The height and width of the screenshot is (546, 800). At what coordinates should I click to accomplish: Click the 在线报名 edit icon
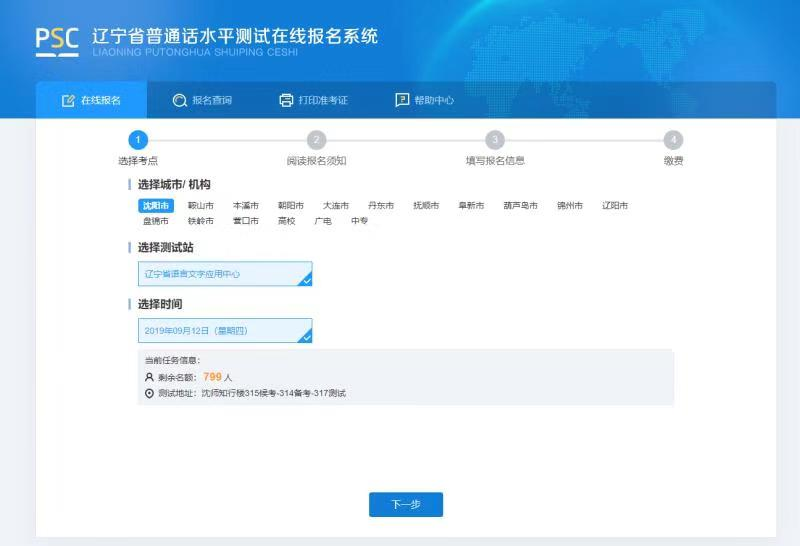point(68,100)
